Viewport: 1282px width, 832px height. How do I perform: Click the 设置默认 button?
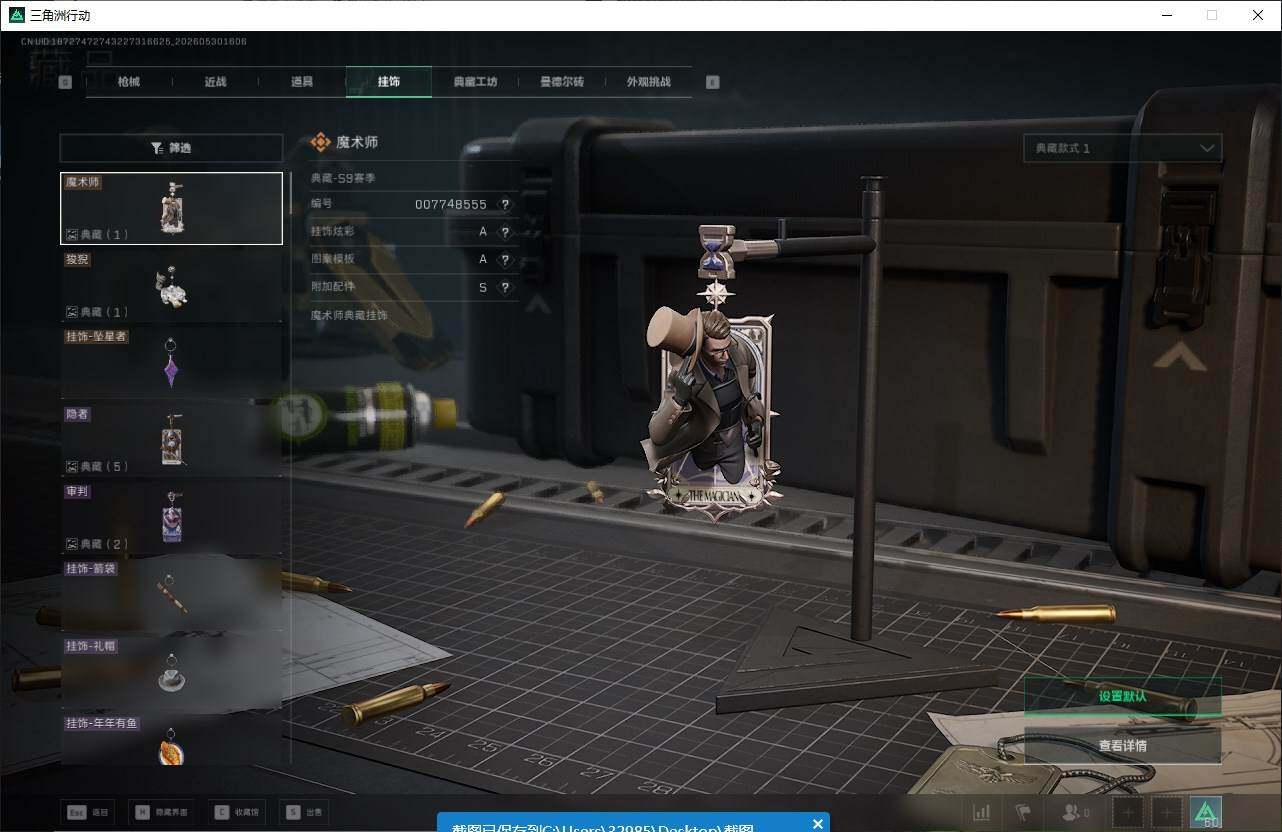(x=1122, y=696)
